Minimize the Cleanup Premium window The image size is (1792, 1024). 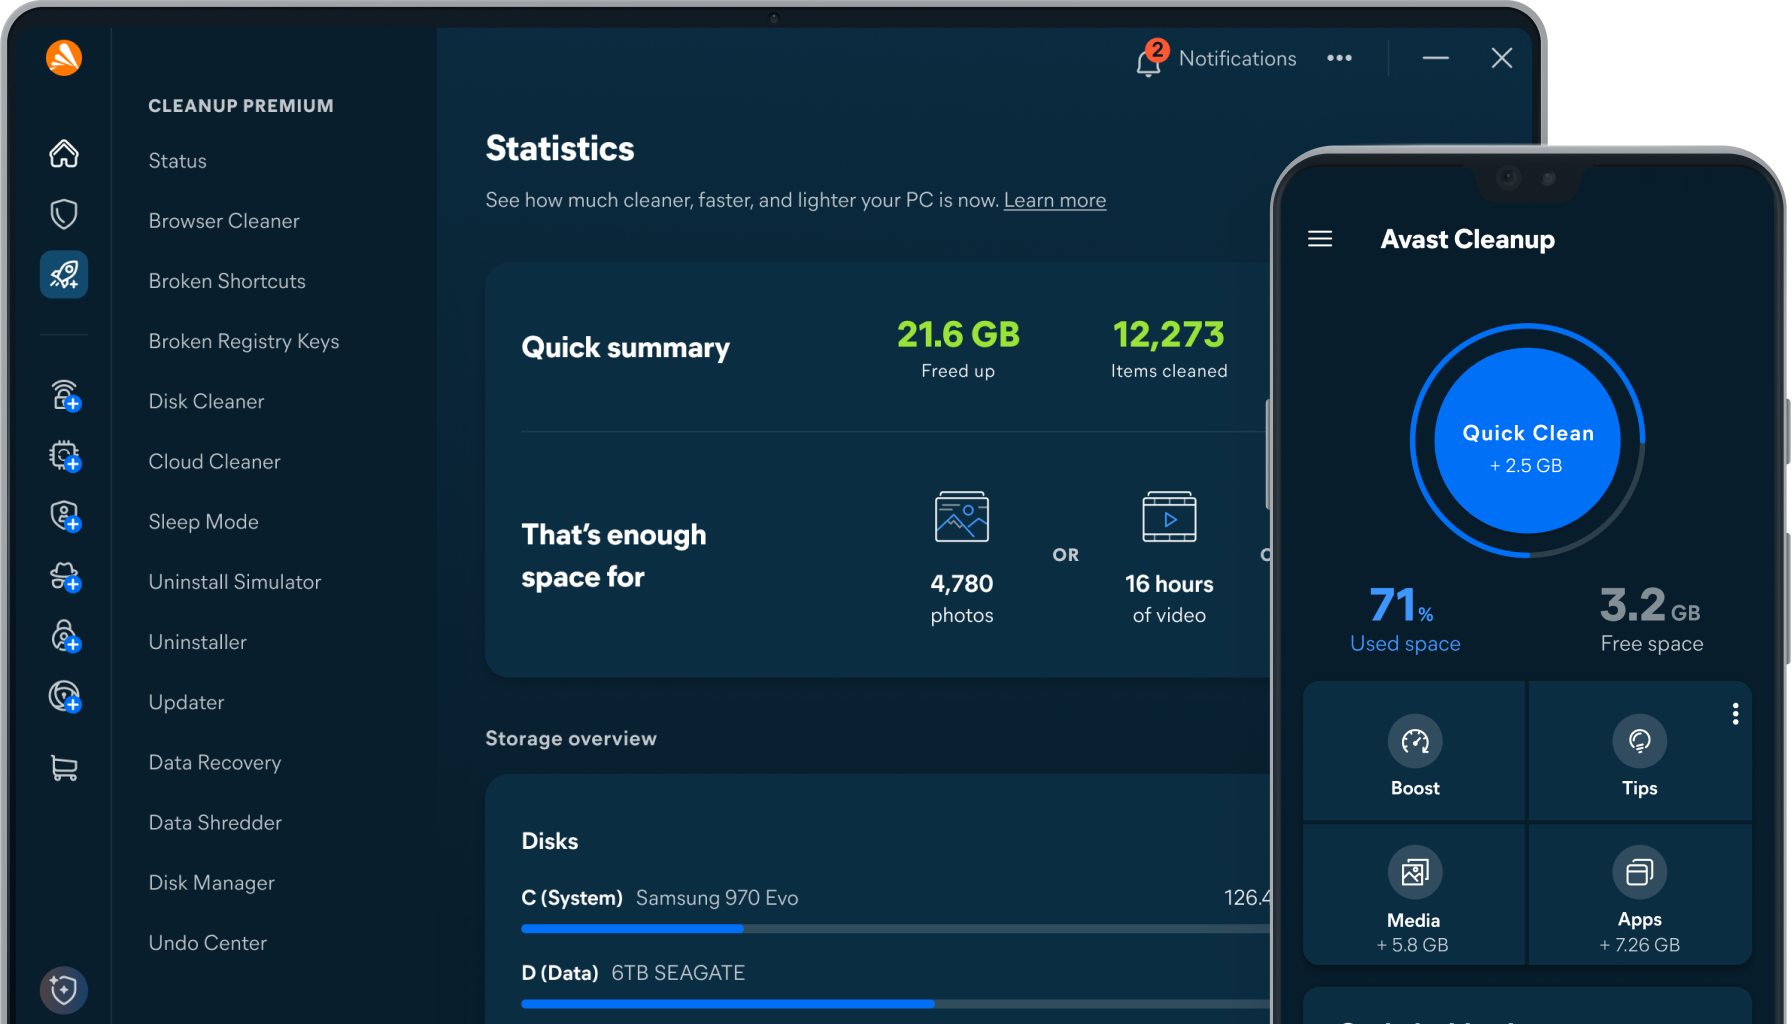point(1436,58)
